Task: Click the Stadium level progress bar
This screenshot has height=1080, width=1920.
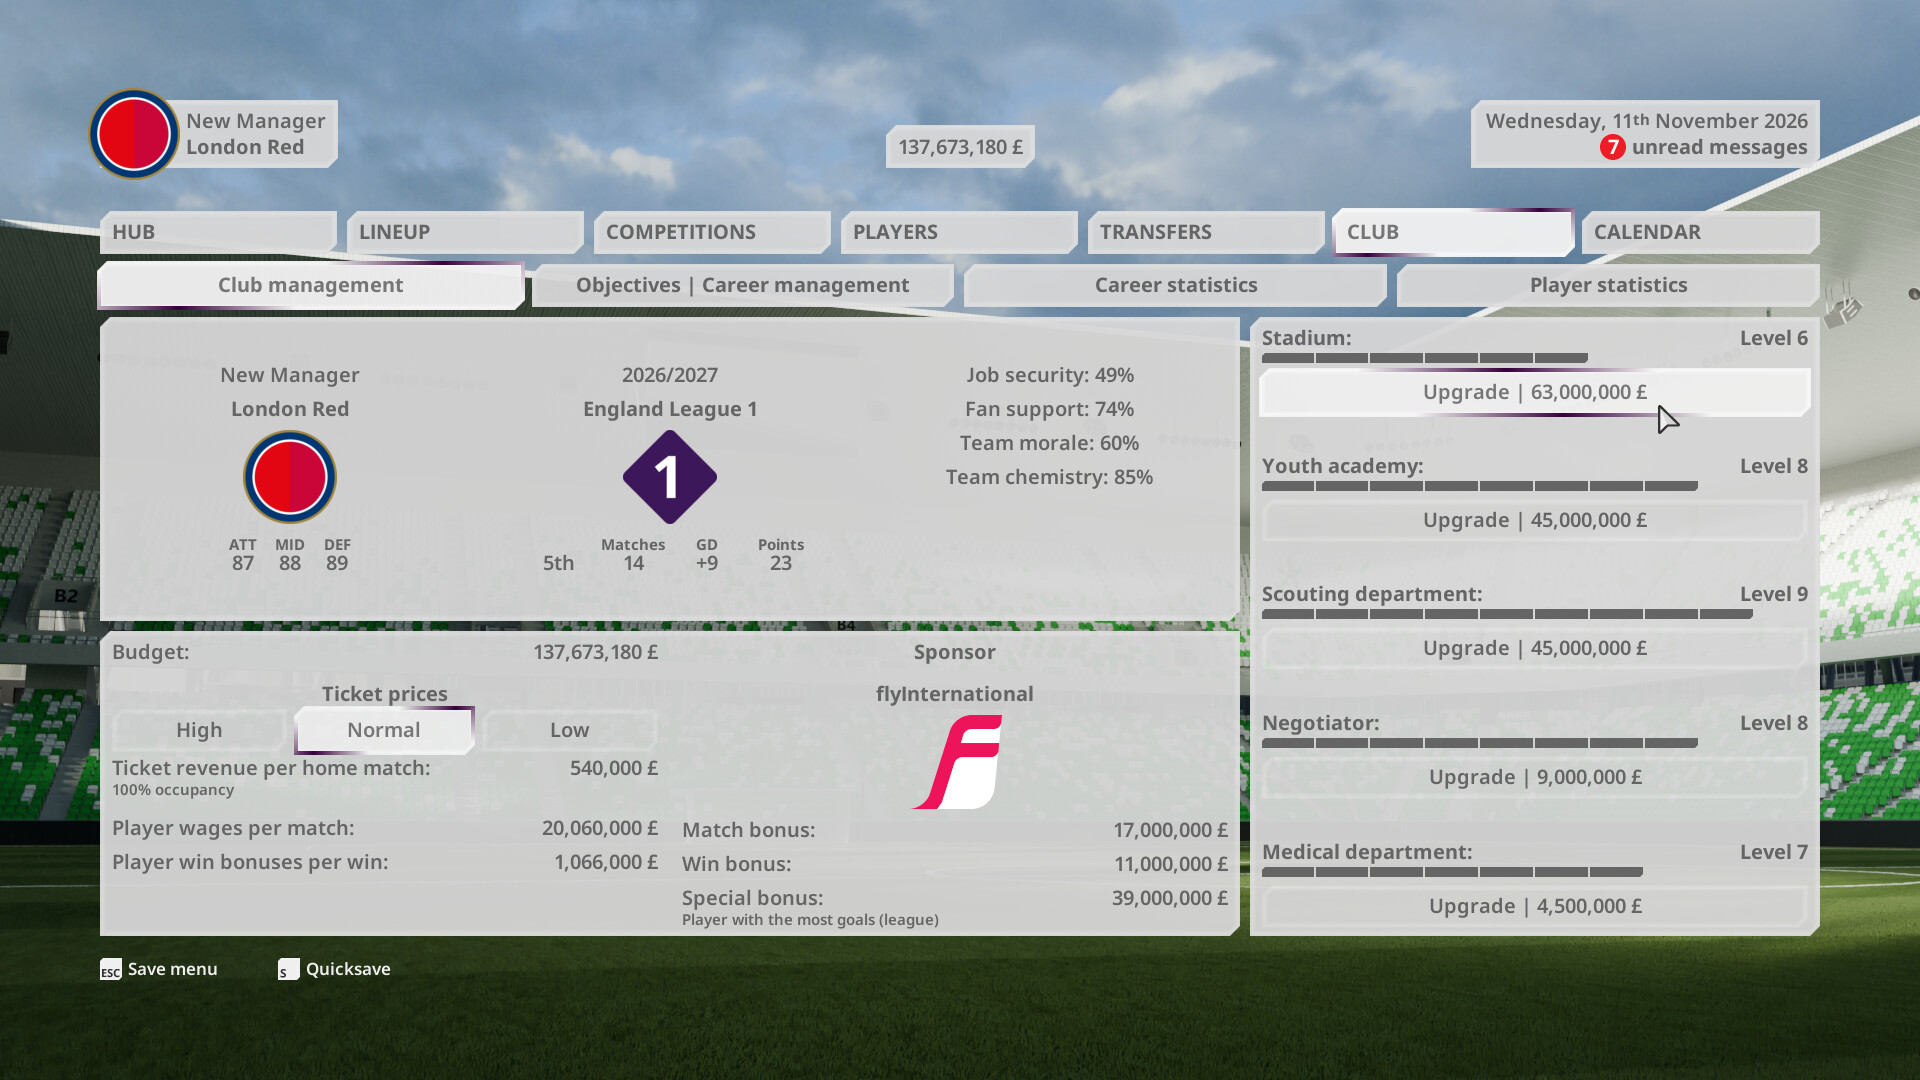Action: pos(1425,358)
